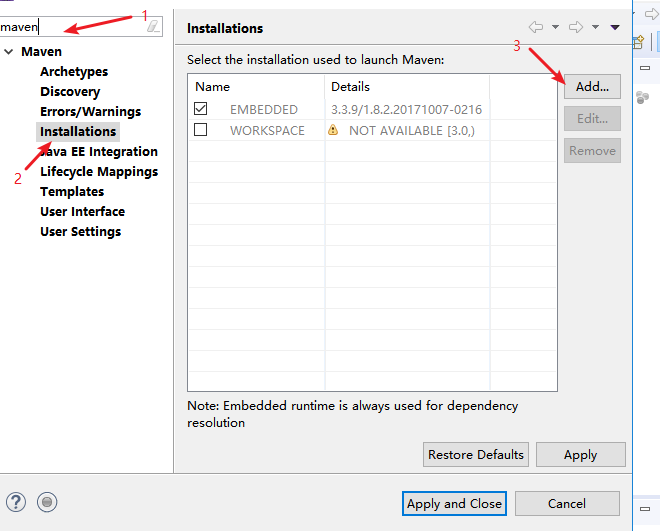The height and width of the screenshot is (531, 660).
Task: Click the minimize icon in the background Eclipse lower panel
Action: (x=645, y=509)
